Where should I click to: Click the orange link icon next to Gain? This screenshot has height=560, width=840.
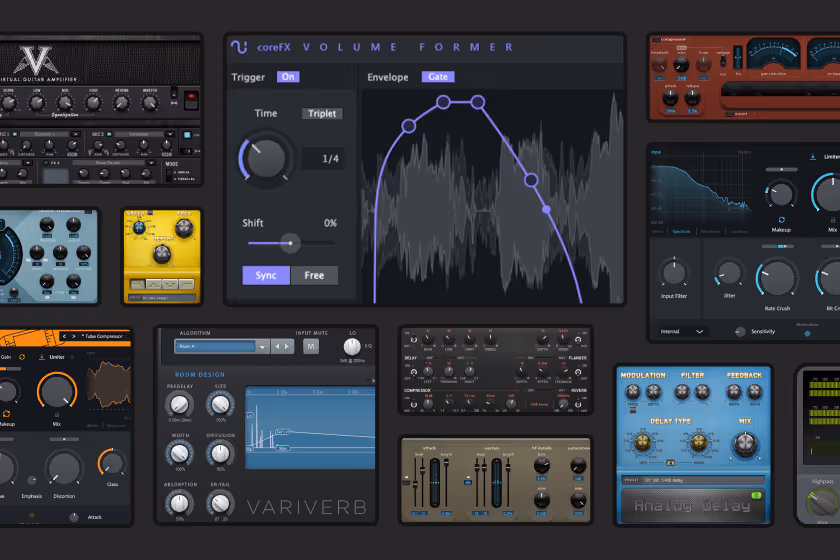click(x=22, y=357)
